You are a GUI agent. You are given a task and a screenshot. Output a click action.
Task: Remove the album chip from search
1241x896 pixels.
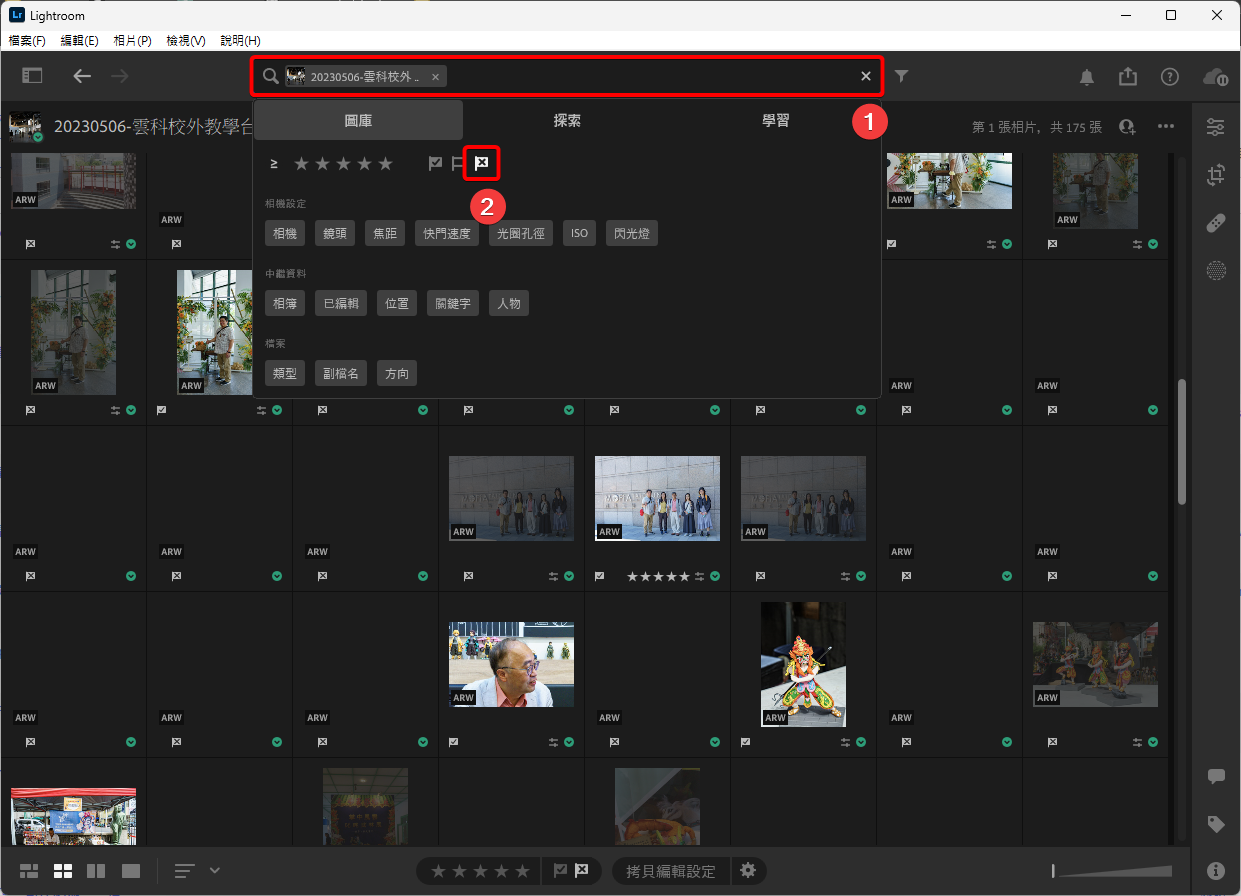[x=435, y=77]
